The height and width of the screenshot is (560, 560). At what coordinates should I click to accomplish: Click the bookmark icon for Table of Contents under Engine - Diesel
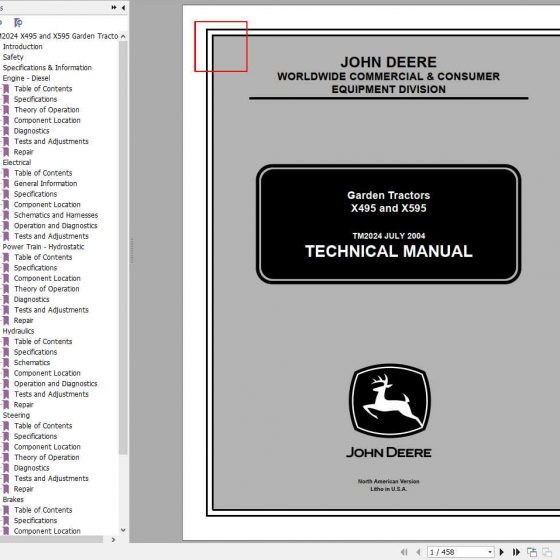pyautogui.click(x=6, y=89)
